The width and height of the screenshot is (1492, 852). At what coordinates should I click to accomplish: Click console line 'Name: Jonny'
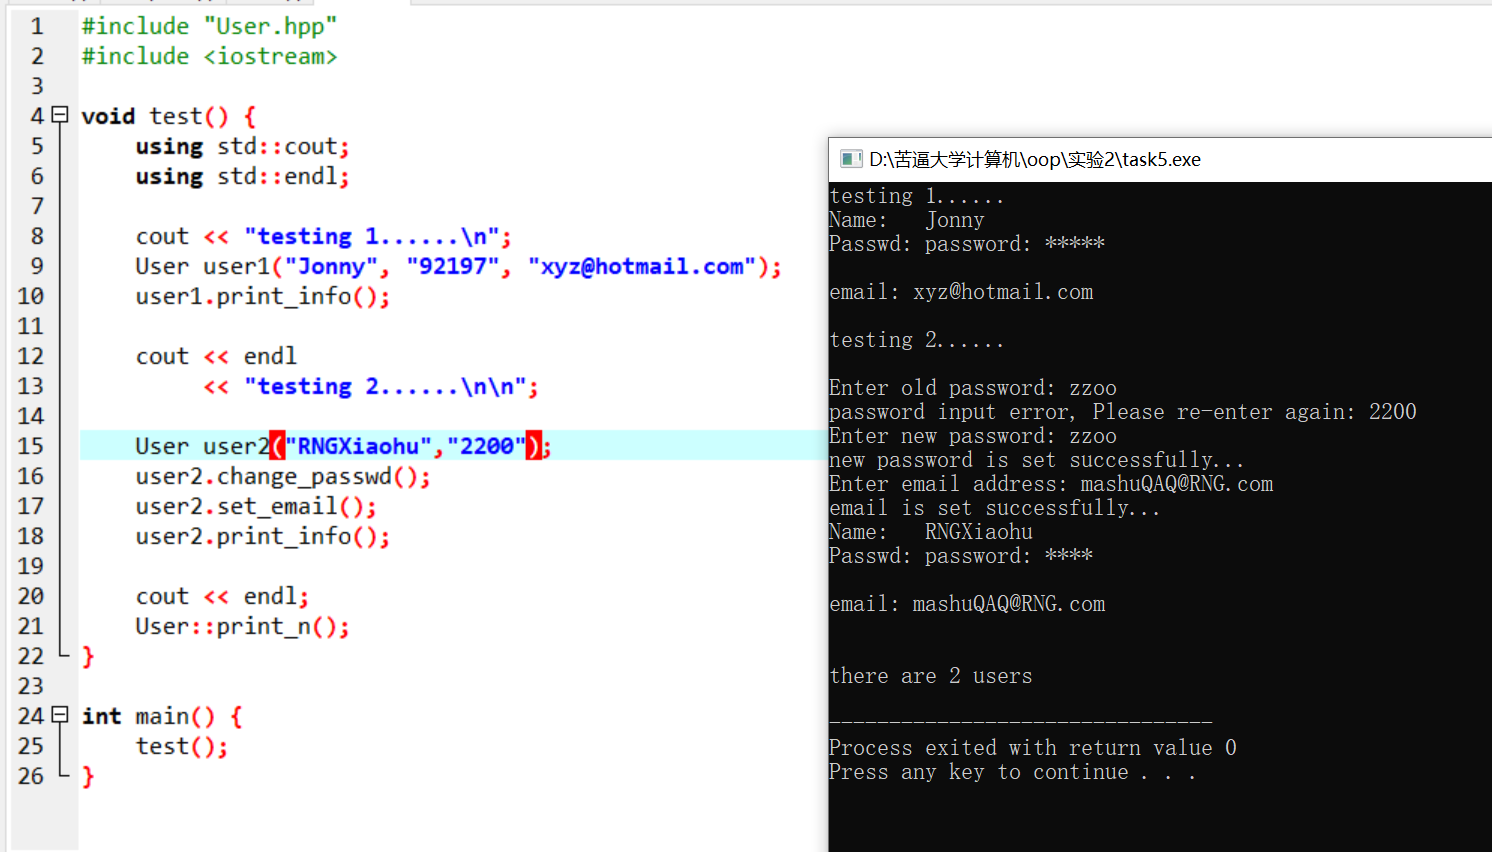click(x=907, y=220)
